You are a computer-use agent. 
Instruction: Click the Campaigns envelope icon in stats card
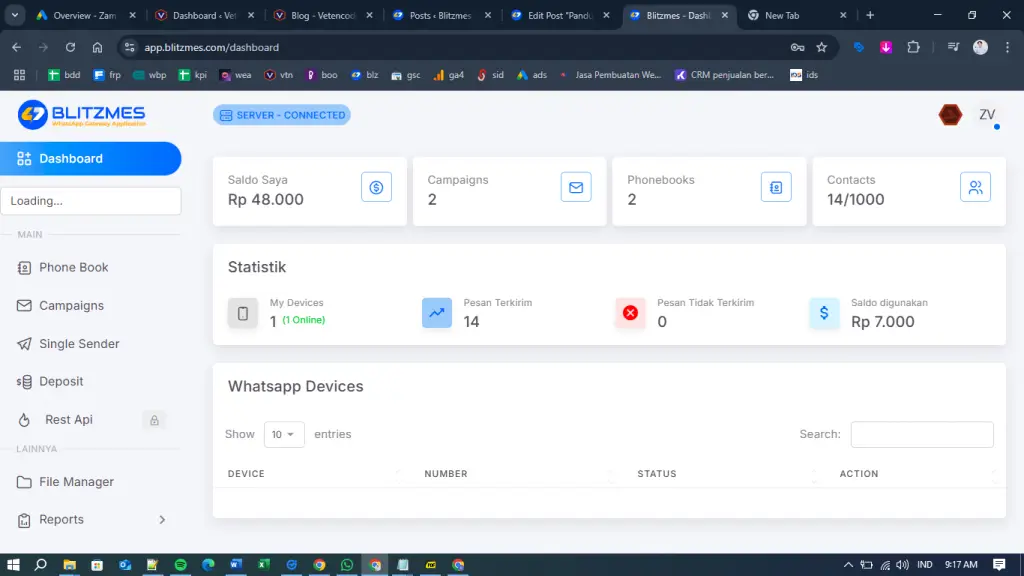pos(576,187)
